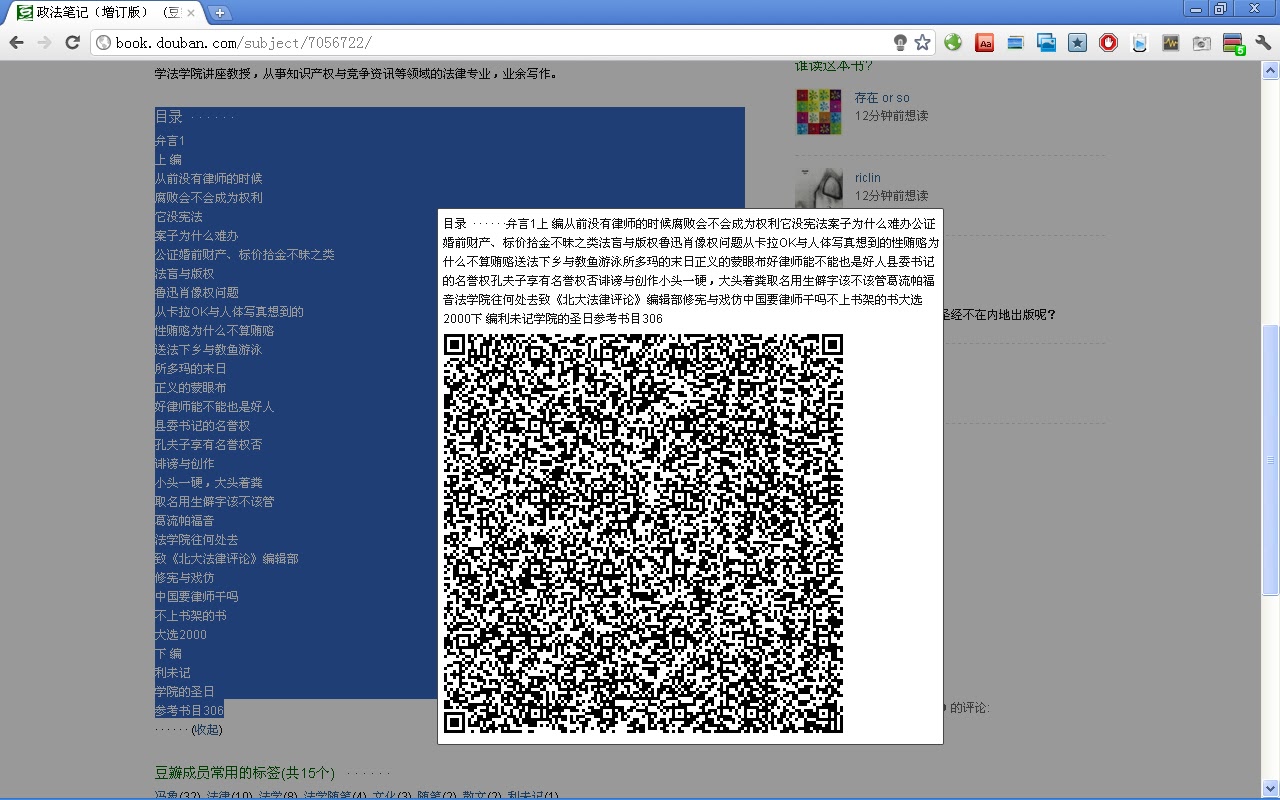Open the green globe extension

click(953, 42)
